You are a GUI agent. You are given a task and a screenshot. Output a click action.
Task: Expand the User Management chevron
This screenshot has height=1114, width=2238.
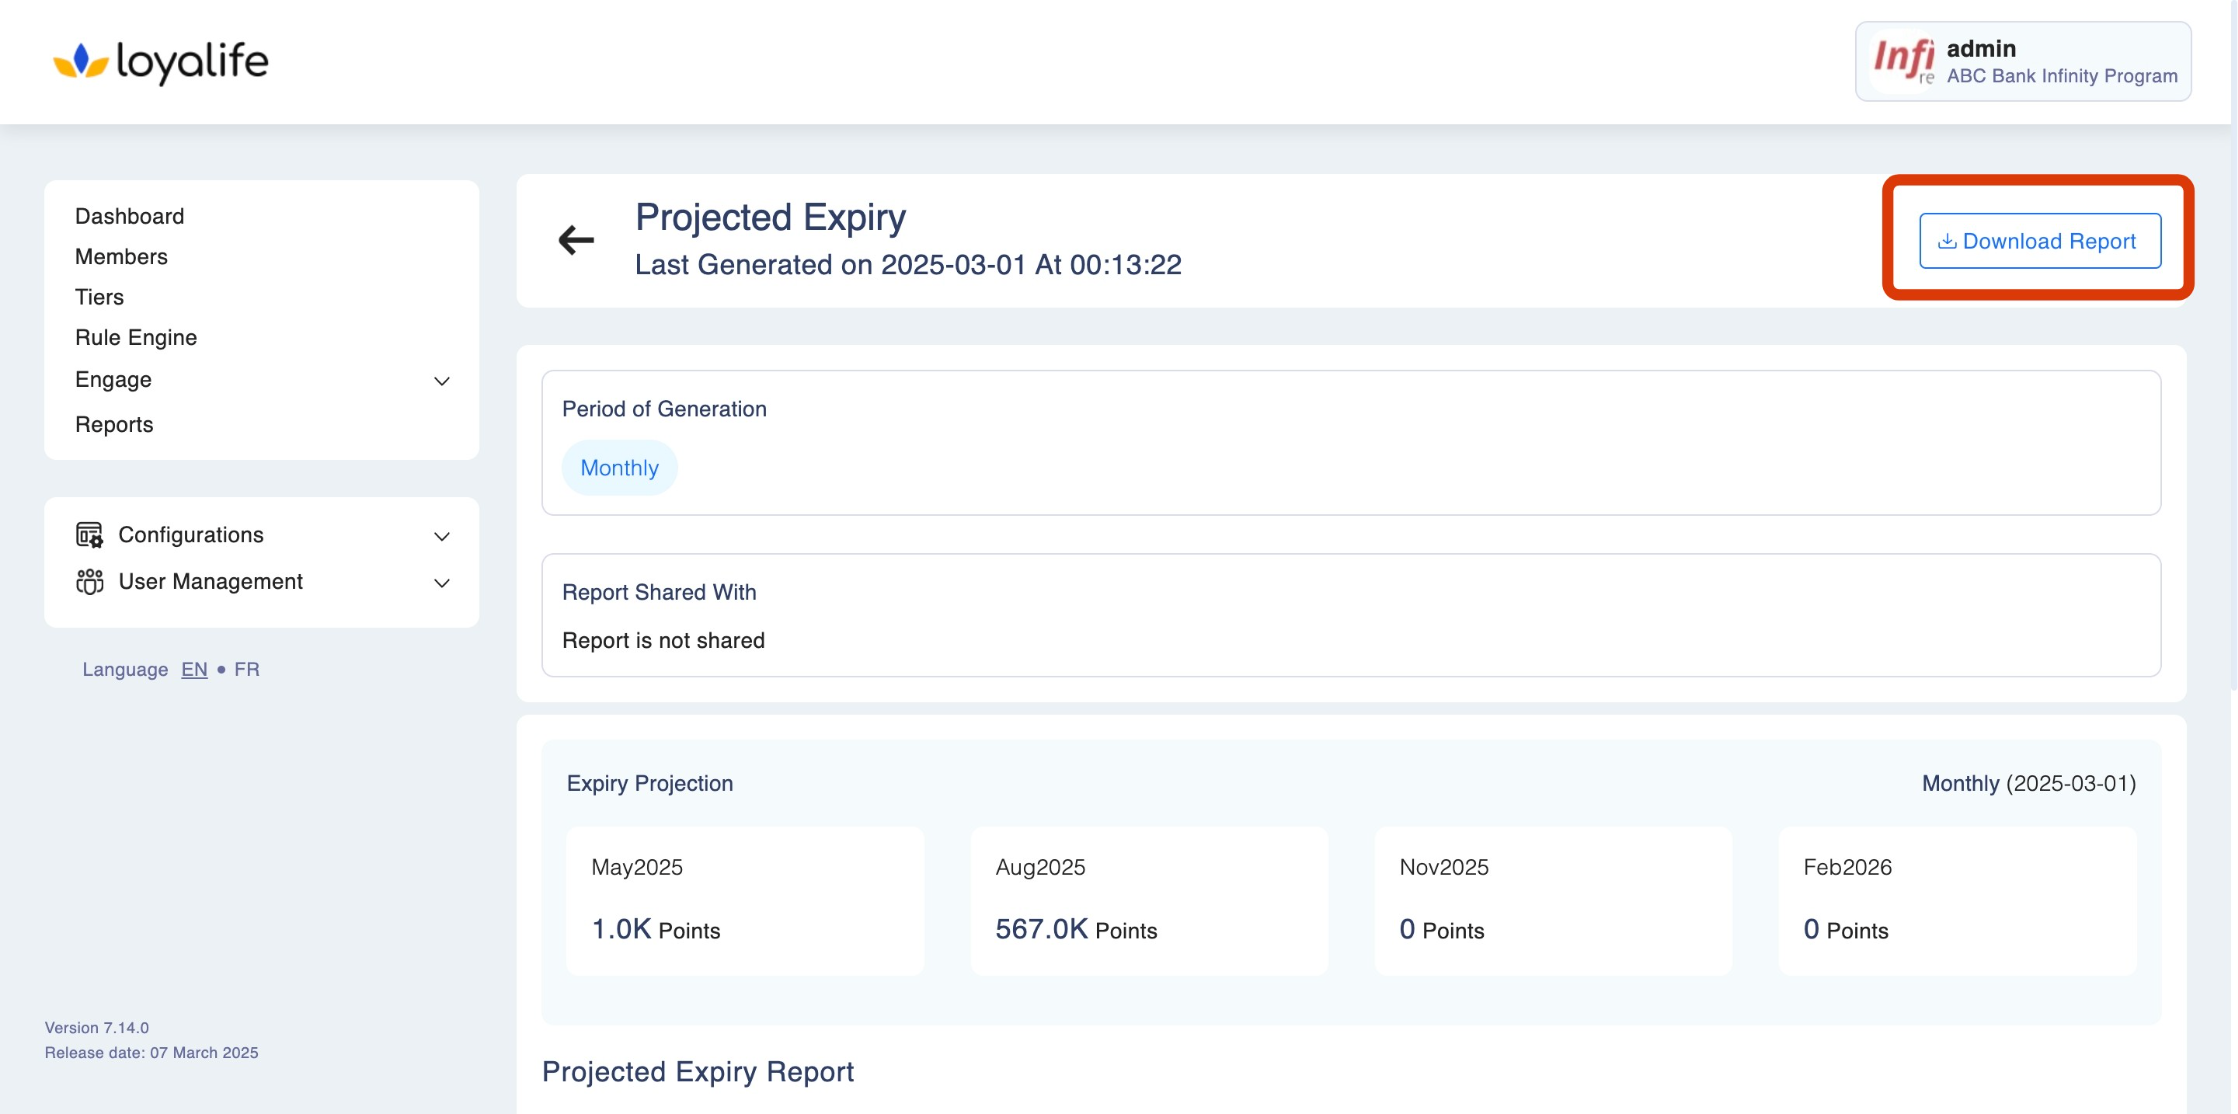[x=441, y=583]
